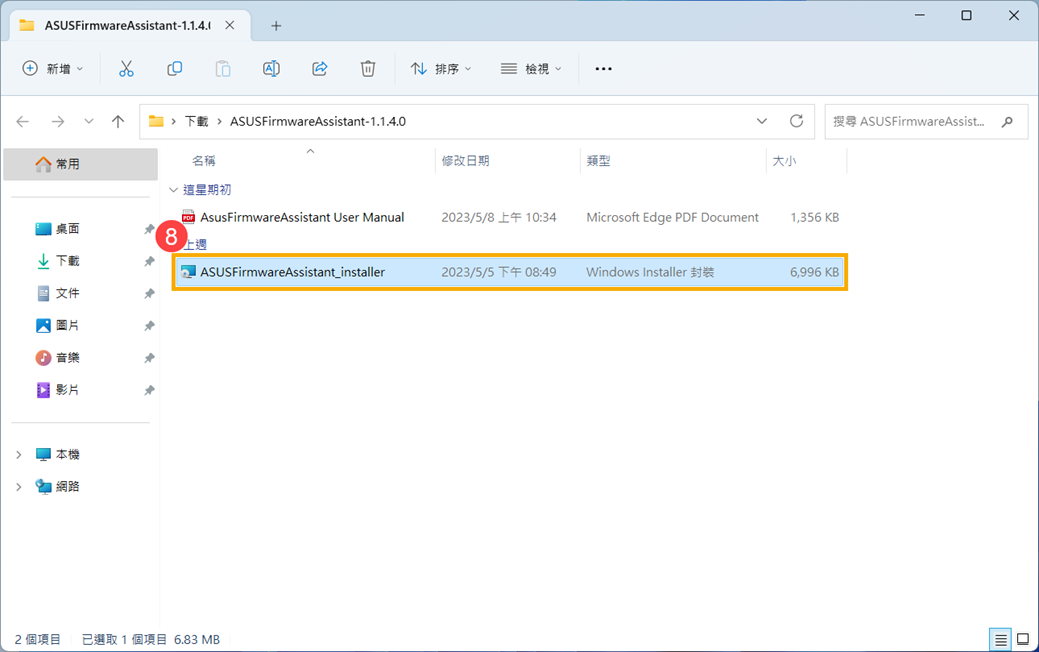
Task: Expand the 網路 (Network) tree chevron
Action: coord(19,486)
